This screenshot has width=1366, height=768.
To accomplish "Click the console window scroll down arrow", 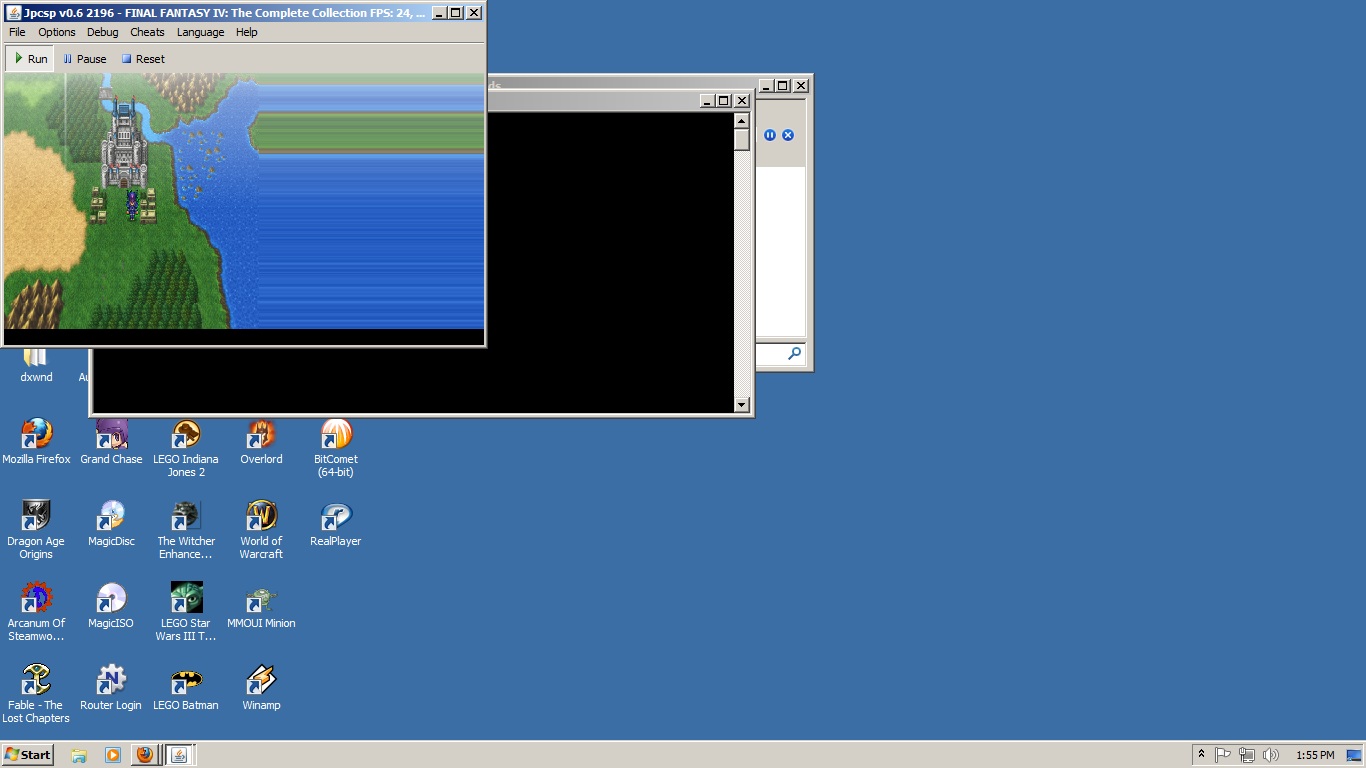I will click(x=741, y=405).
